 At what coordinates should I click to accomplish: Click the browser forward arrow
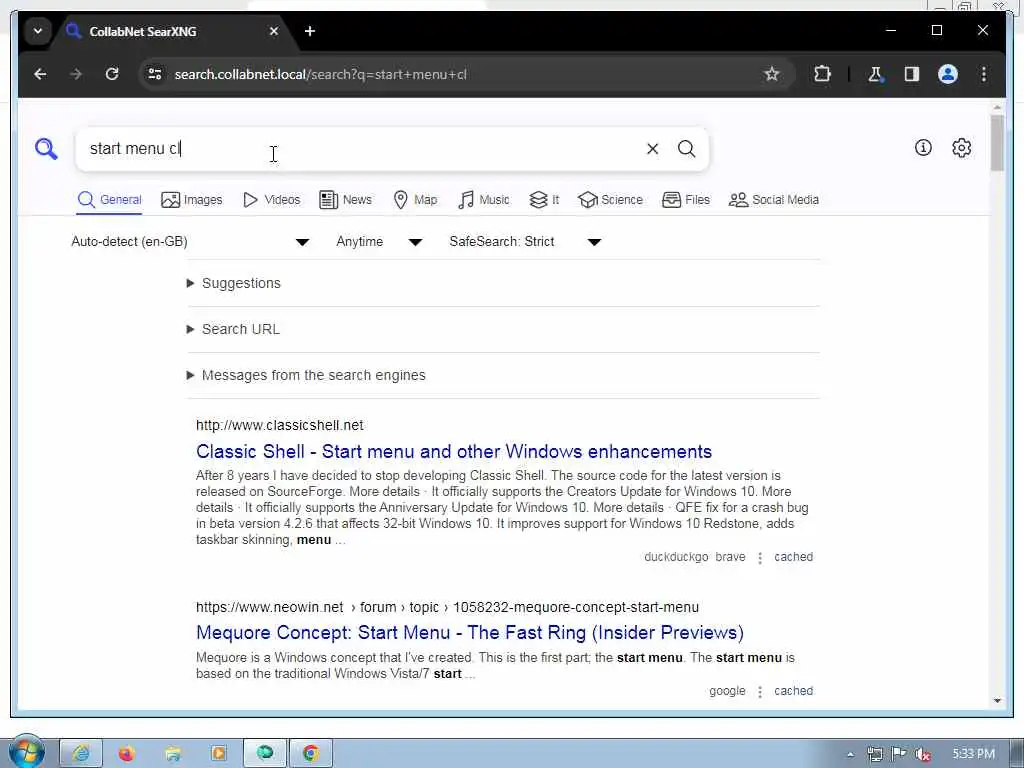click(x=76, y=74)
